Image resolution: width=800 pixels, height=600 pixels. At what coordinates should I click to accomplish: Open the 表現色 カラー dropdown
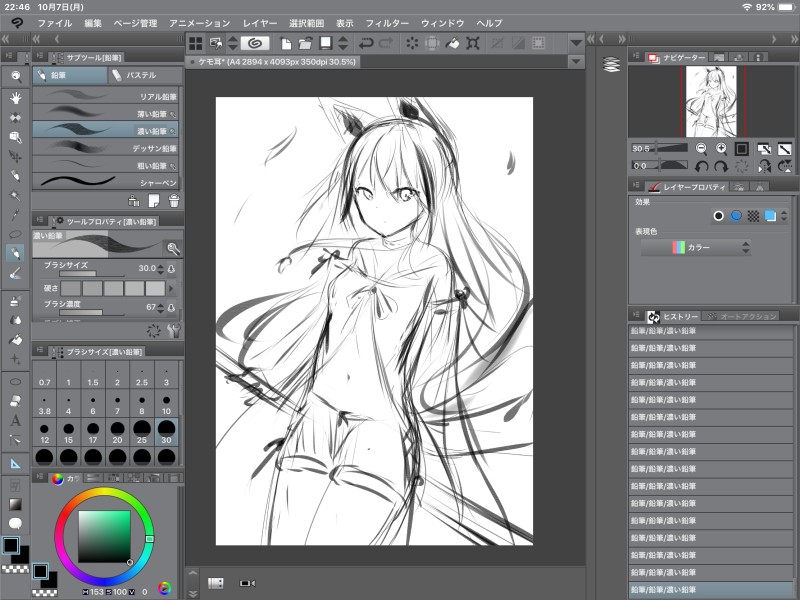pos(695,247)
